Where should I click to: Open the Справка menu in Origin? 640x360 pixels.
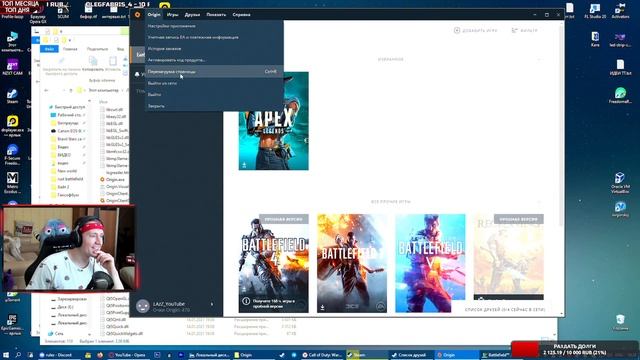(x=241, y=15)
